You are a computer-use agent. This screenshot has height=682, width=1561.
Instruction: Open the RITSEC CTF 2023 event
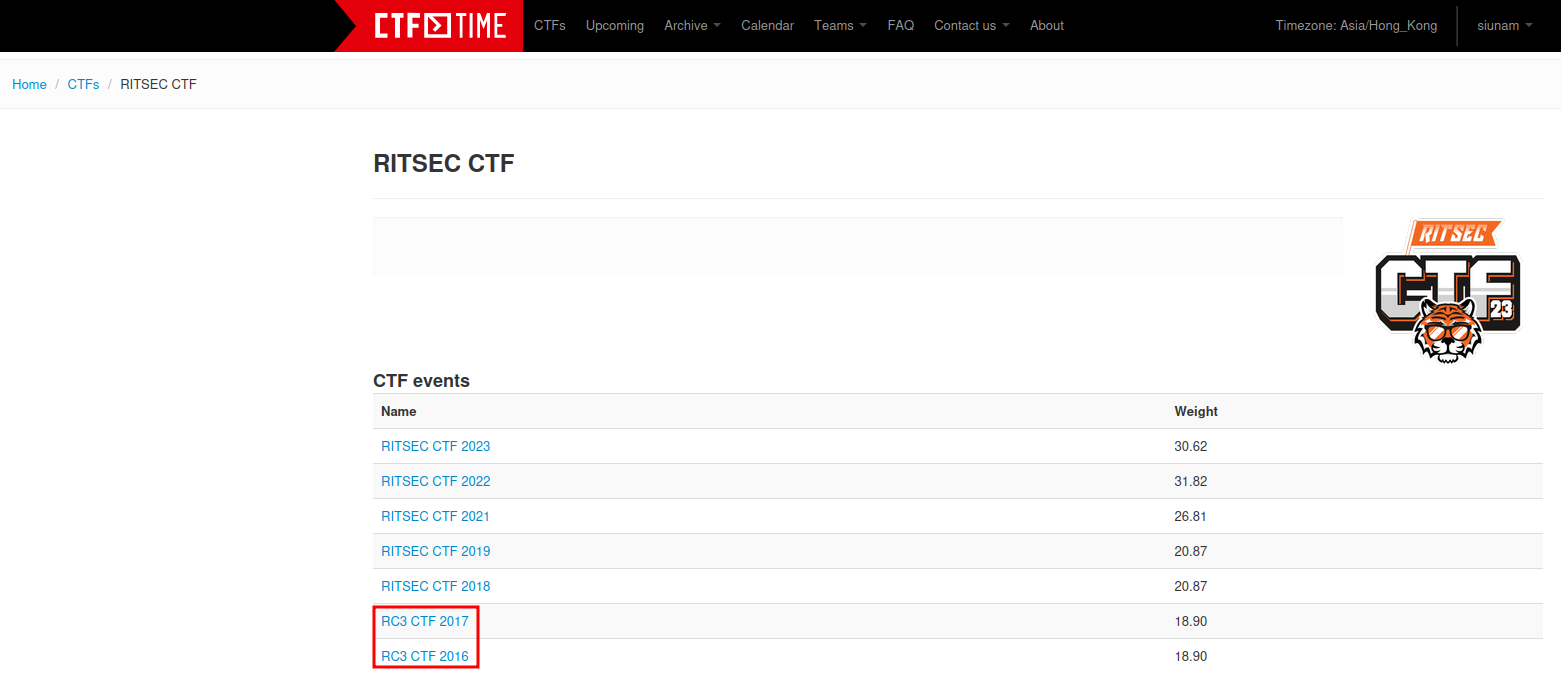click(x=436, y=446)
